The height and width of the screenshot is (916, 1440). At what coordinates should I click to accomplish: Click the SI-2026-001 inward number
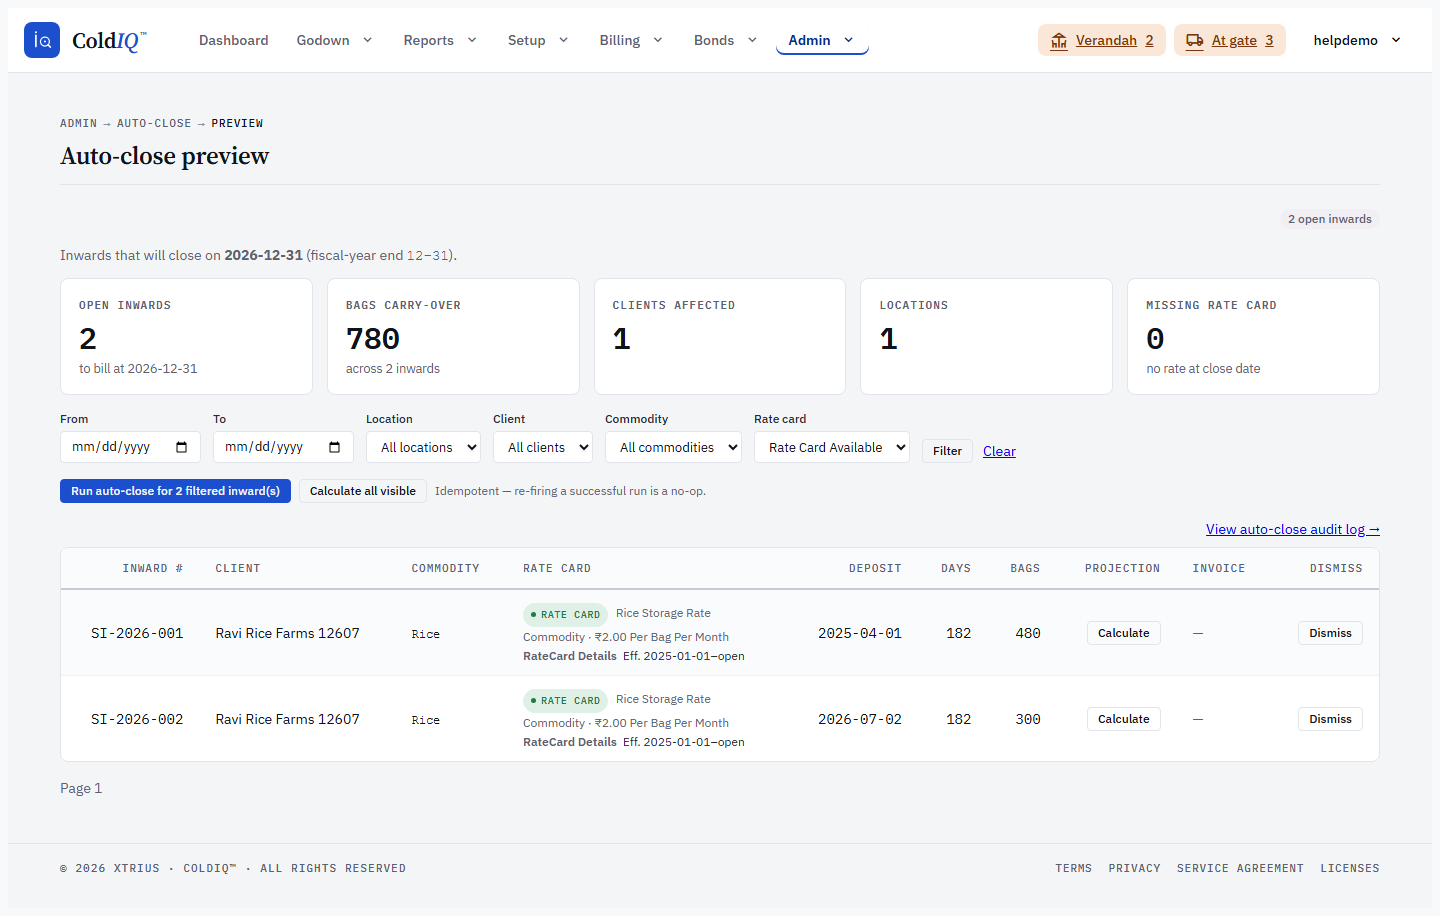tap(137, 633)
